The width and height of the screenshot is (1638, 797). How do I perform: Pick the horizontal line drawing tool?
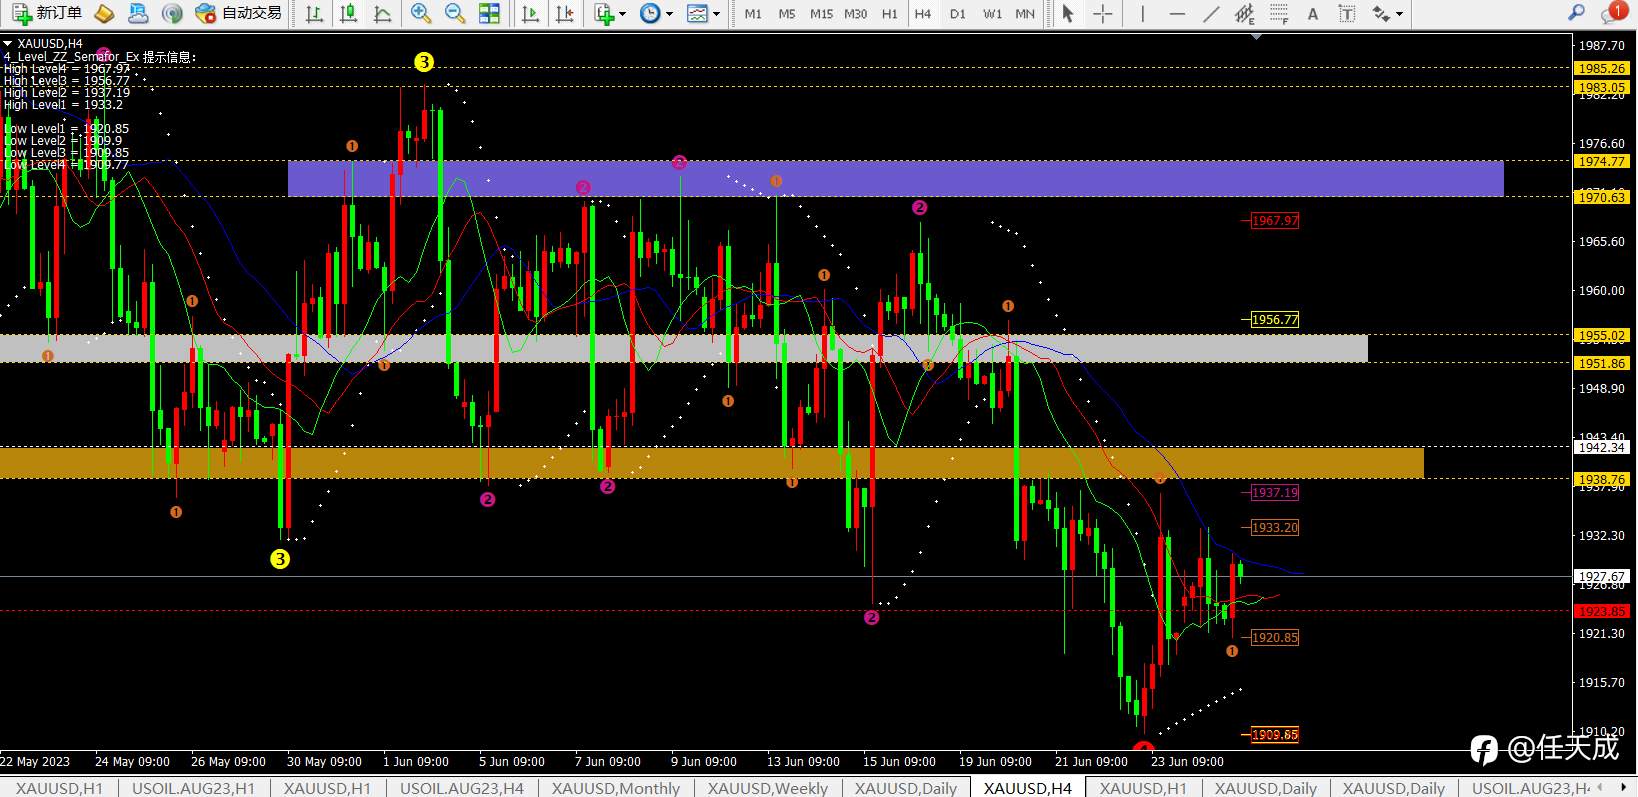pos(1177,13)
